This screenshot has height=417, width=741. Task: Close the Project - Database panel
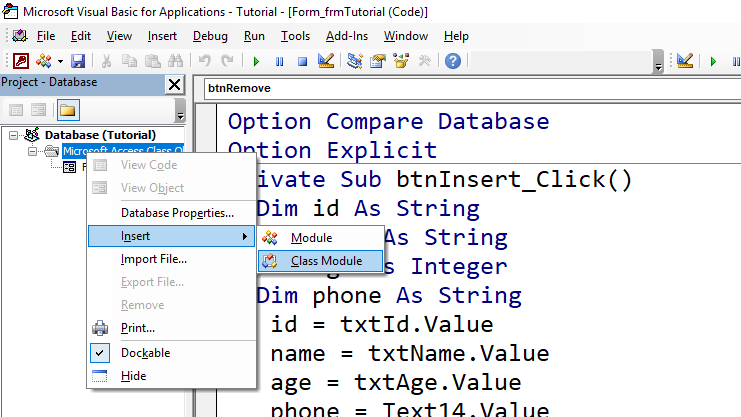174,85
